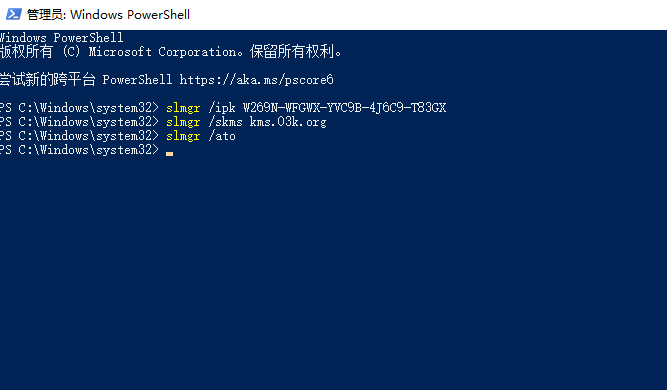The width and height of the screenshot is (667, 390).
Task: Click the last empty "PS C:\Windows\system32>" prompt
Action: [79, 150]
